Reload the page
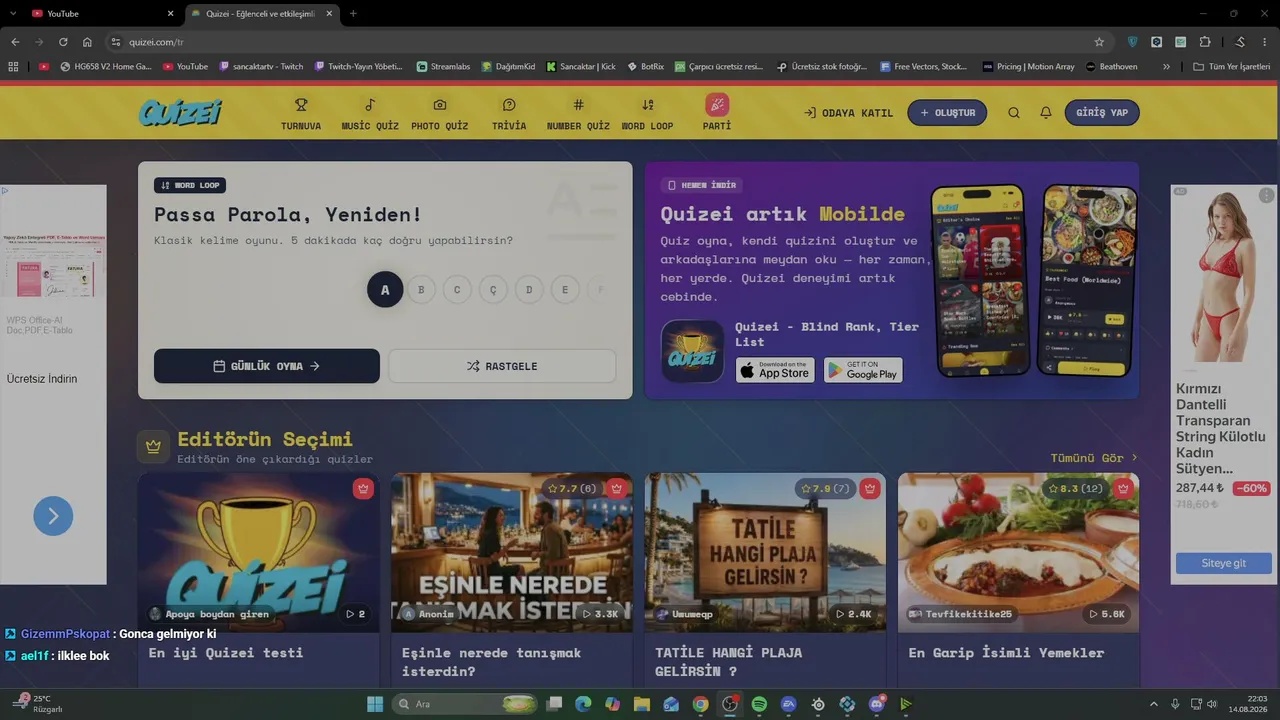1280x720 pixels. [63, 42]
